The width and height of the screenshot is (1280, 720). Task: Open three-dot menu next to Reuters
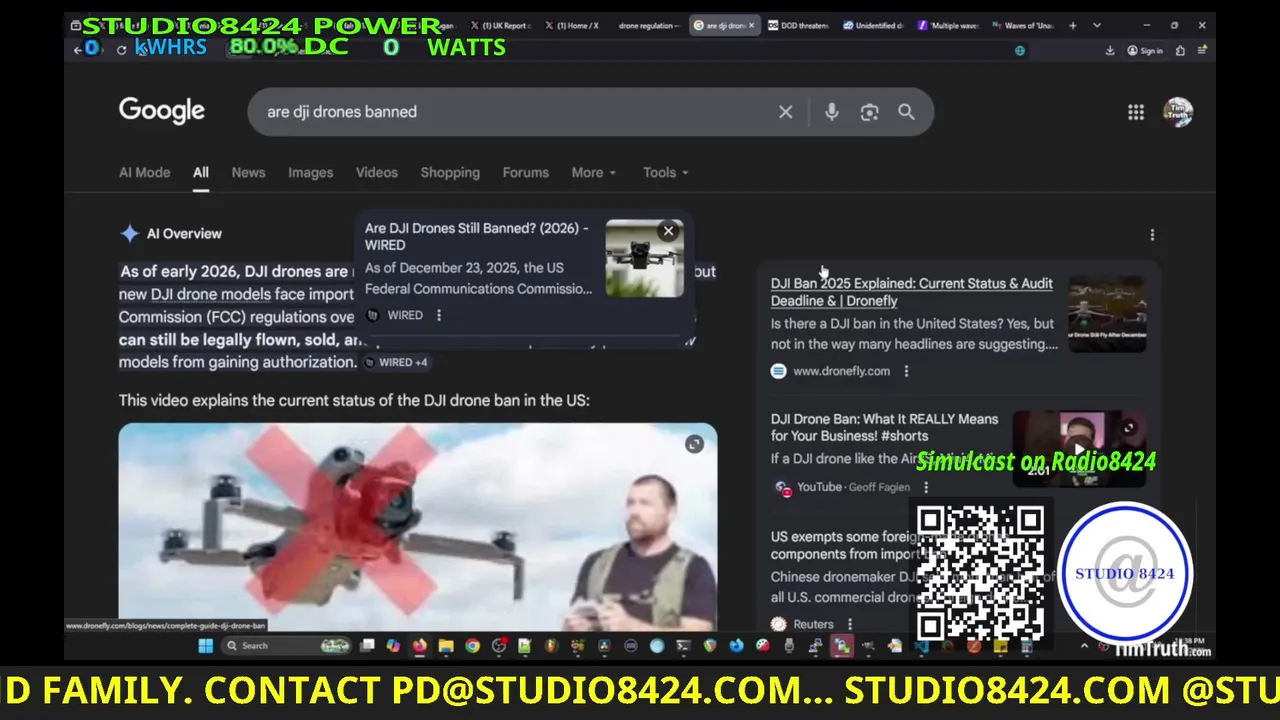coord(850,624)
